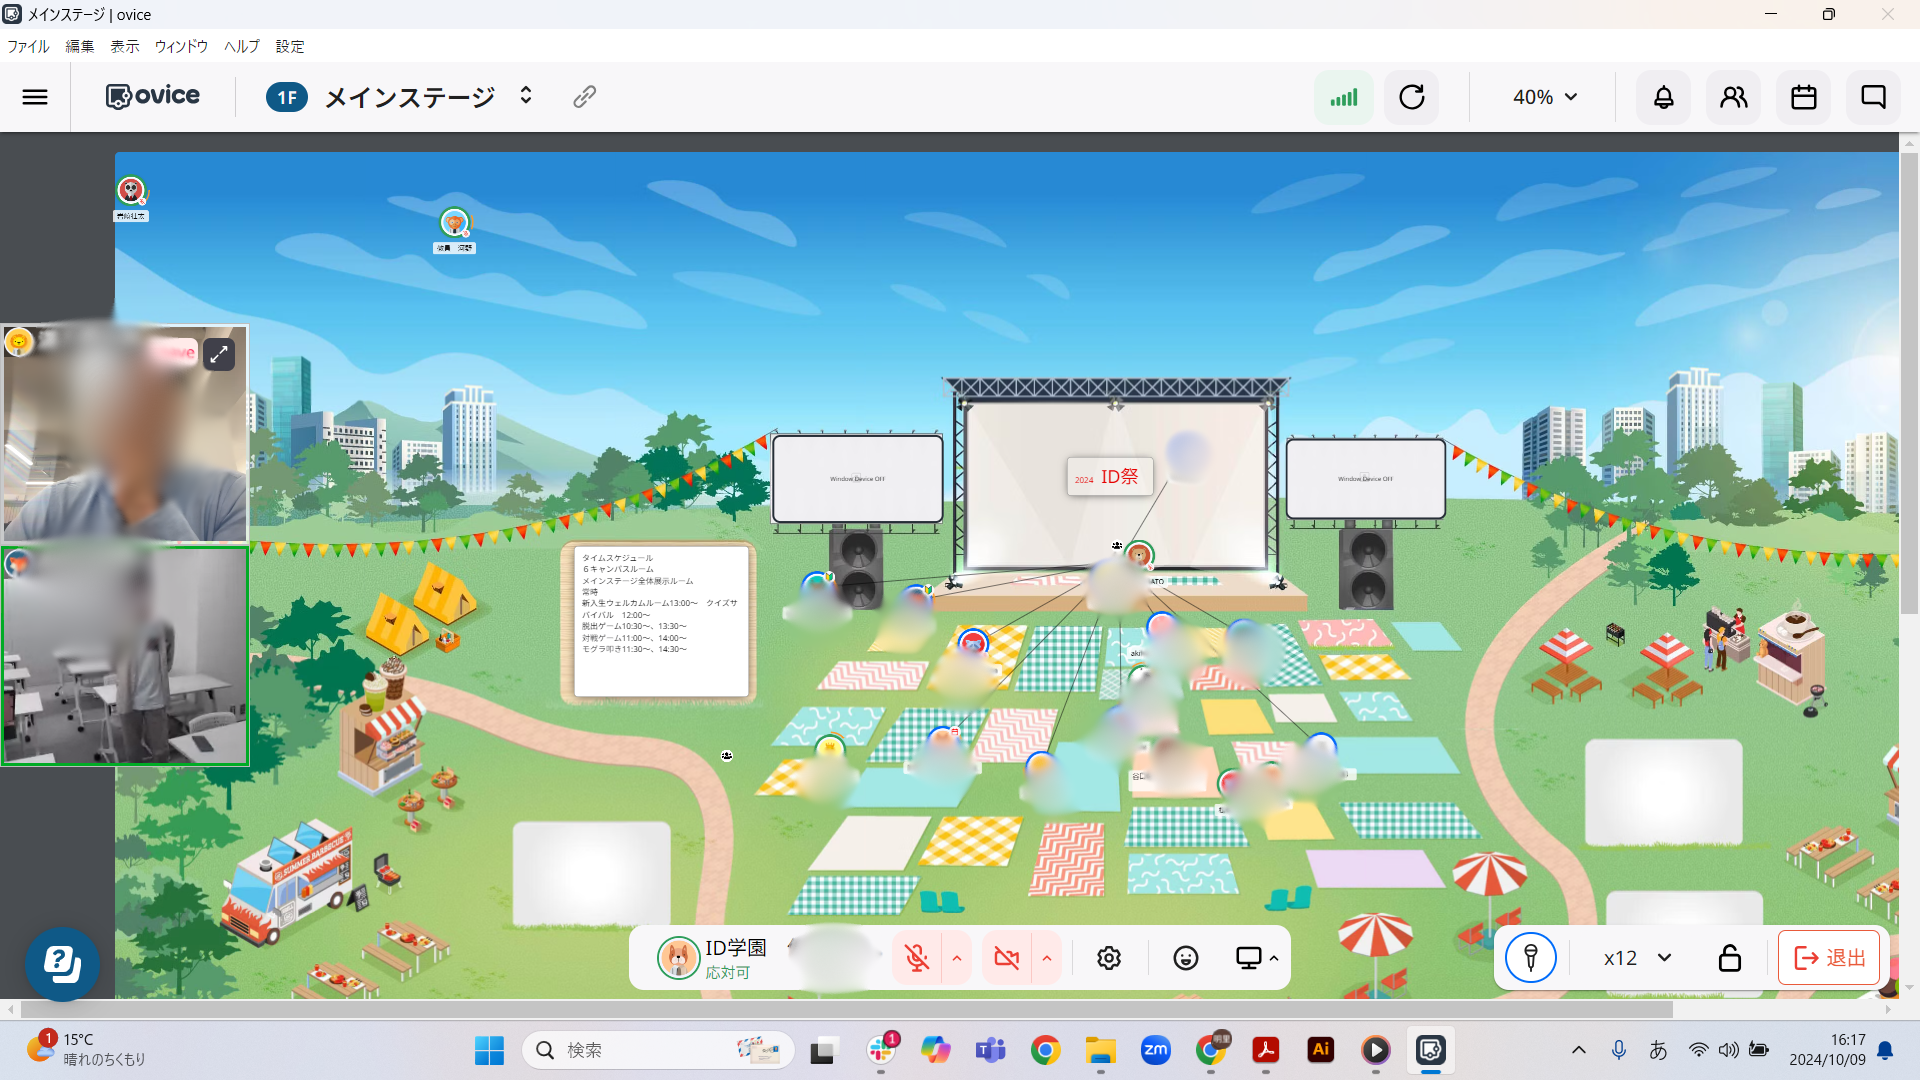
Task: Open the emoji reactions smiley
Action: [1185, 958]
